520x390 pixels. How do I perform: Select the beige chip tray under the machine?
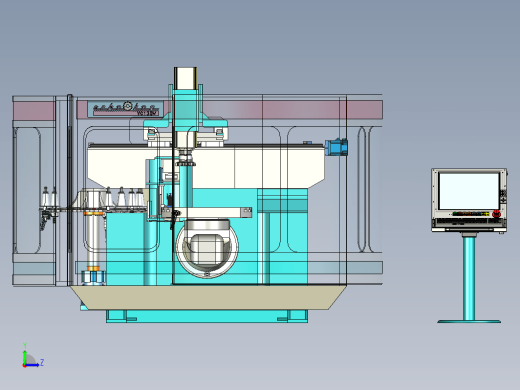click(208, 297)
